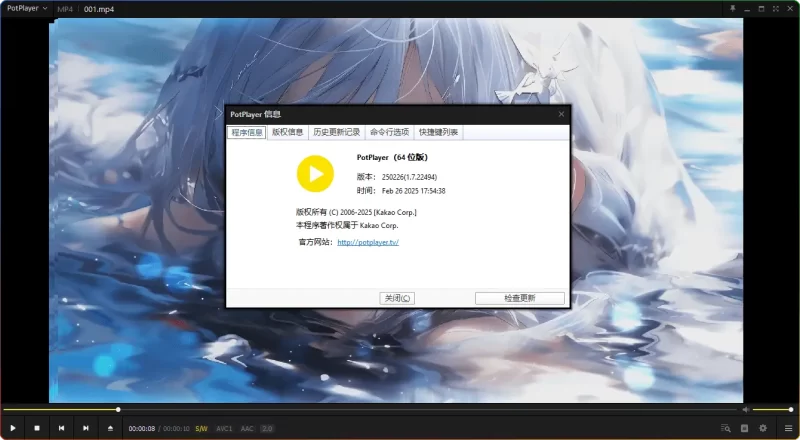Toggle the S/W decoder indicator
Screen dimensions: 800x440
point(202,429)
